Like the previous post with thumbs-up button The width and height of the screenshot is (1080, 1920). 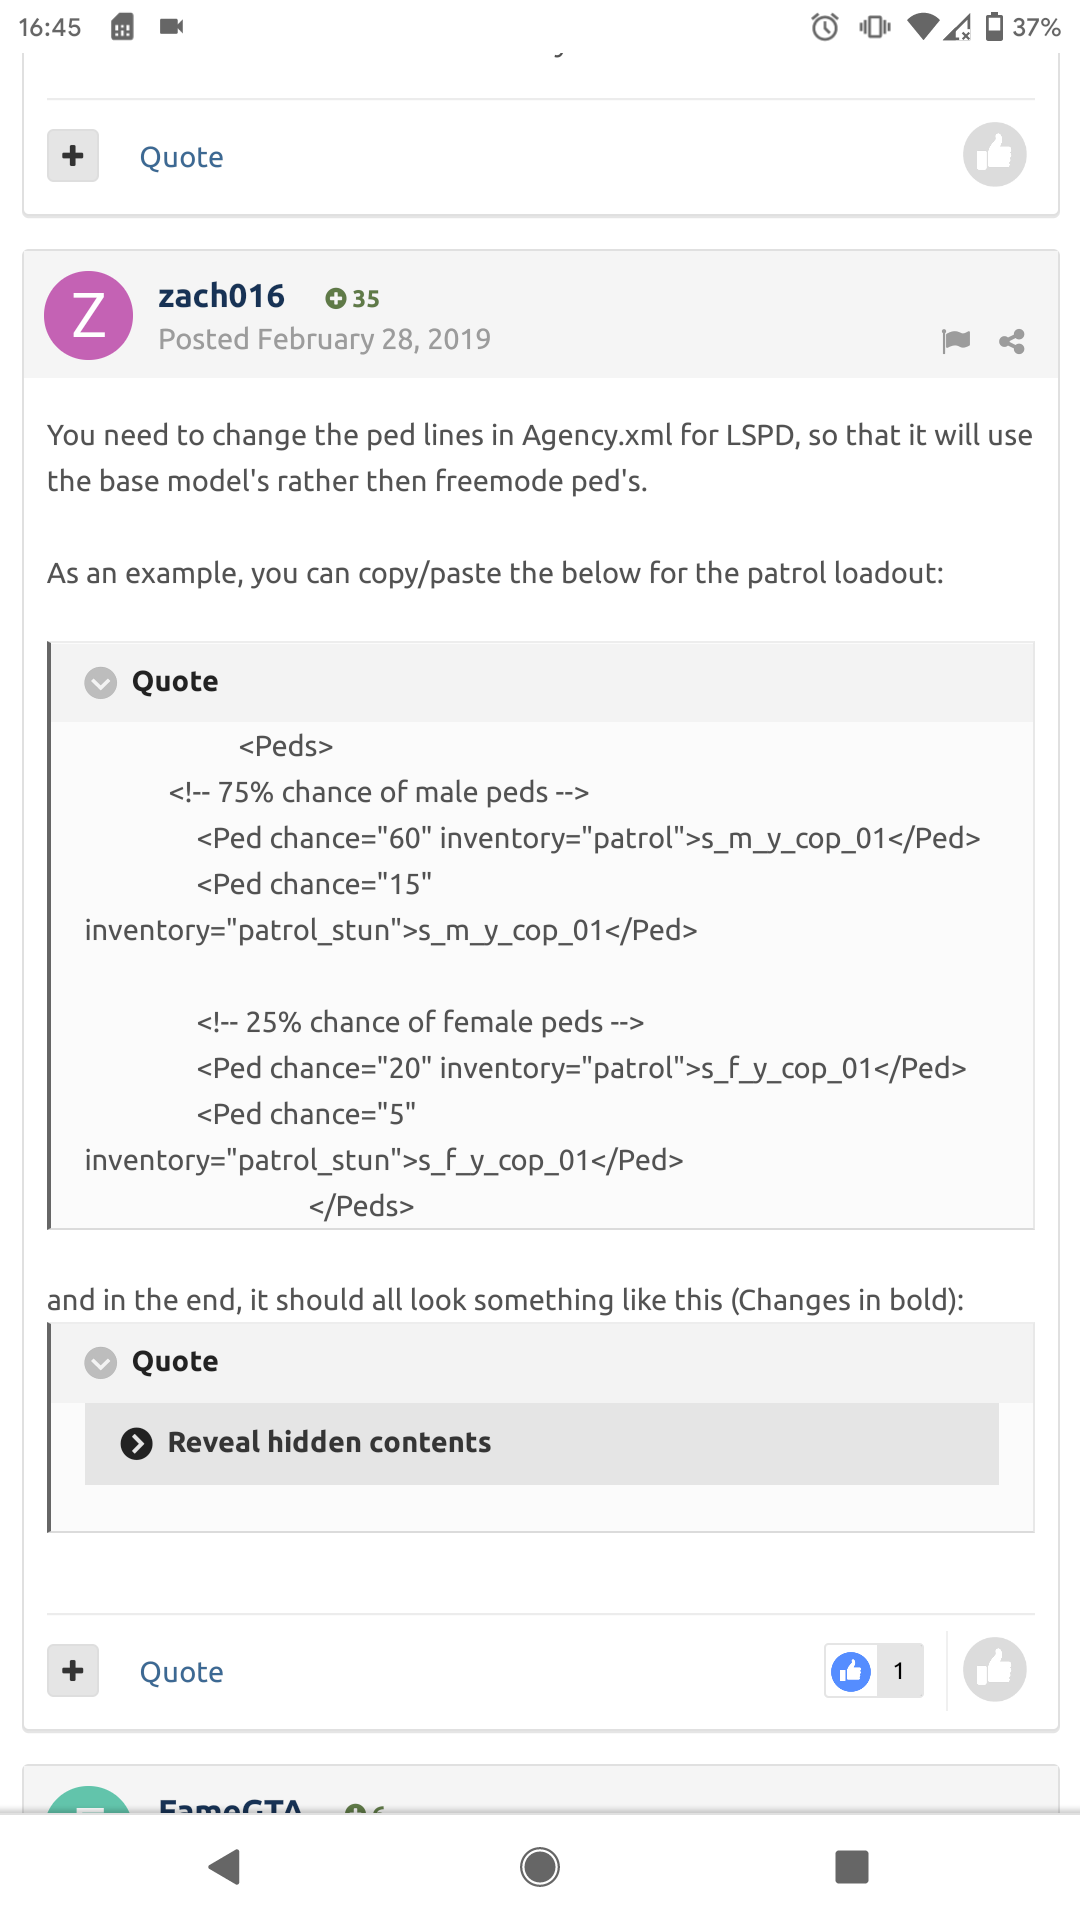point(994,155)
